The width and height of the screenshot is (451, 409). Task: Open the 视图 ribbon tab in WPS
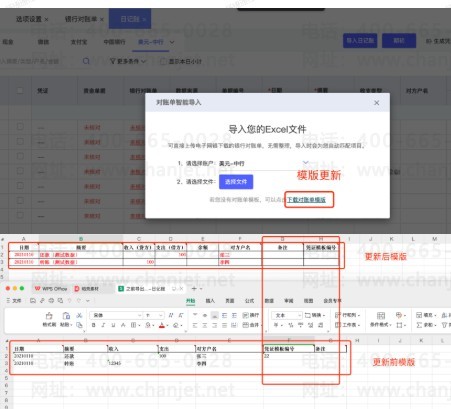click(x=308, y=301)
